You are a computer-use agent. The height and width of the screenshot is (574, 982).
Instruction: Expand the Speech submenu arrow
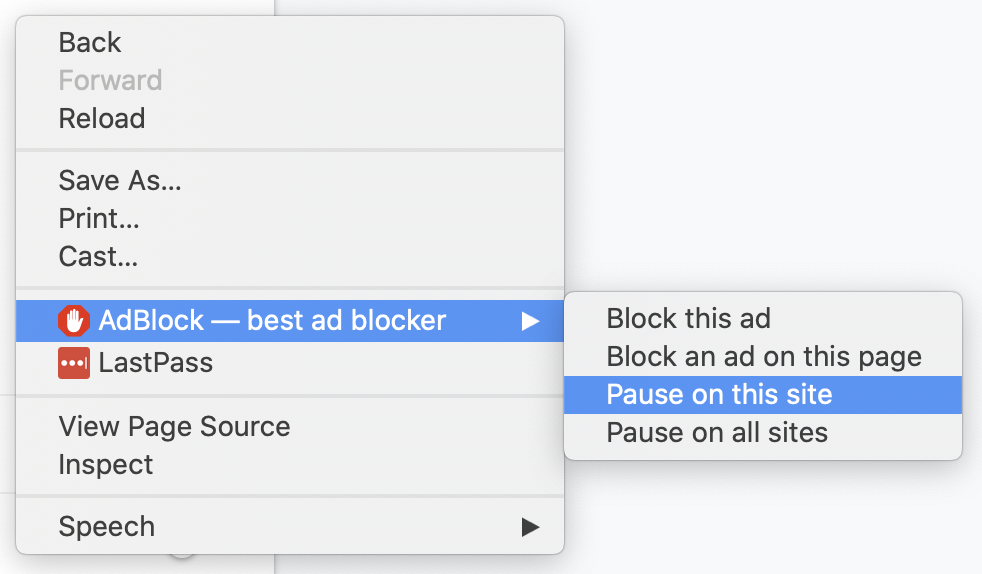click(530, 527)
